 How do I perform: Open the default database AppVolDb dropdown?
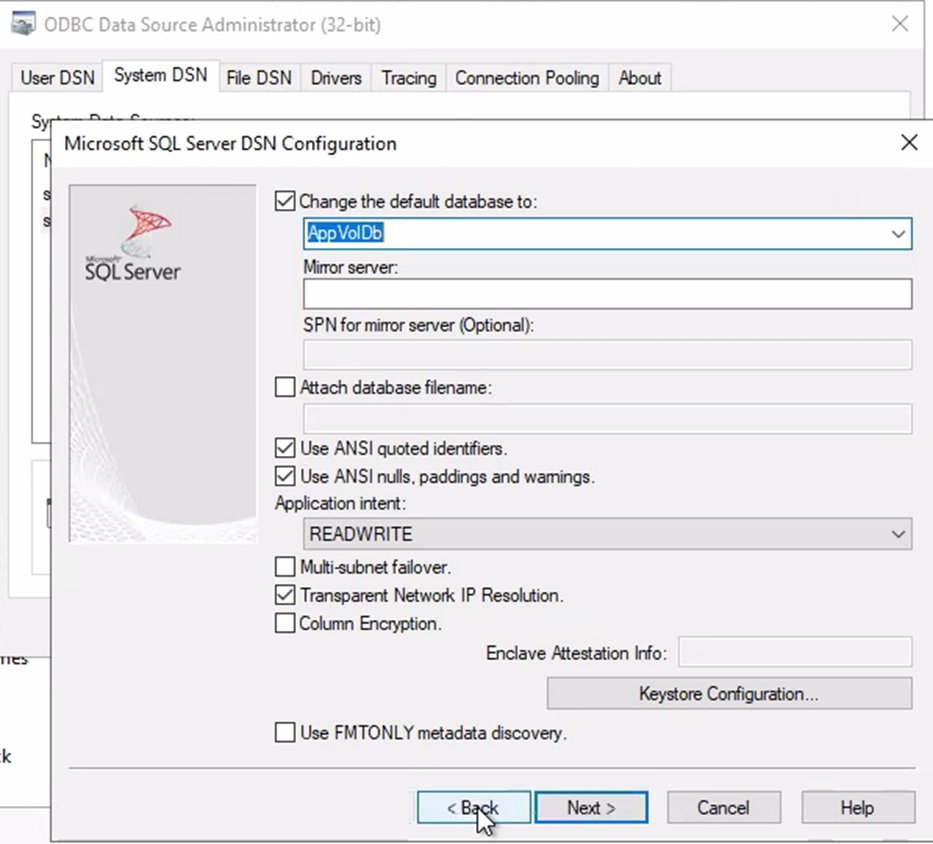[897, 233]
